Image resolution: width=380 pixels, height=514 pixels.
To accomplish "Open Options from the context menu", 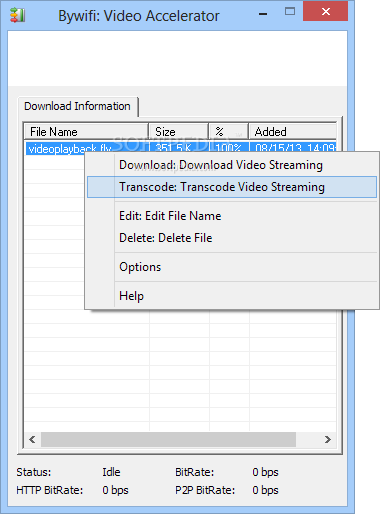I will (232, 267).
